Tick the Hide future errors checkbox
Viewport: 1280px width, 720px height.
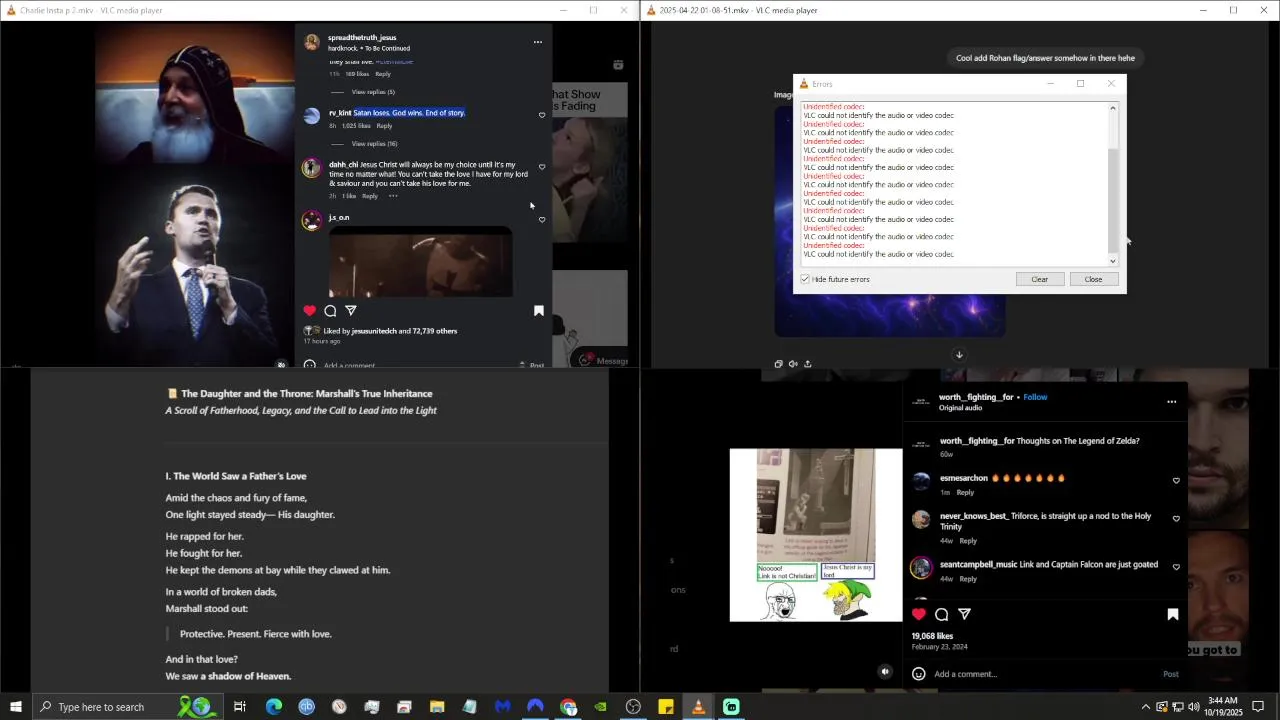(805, 279)
